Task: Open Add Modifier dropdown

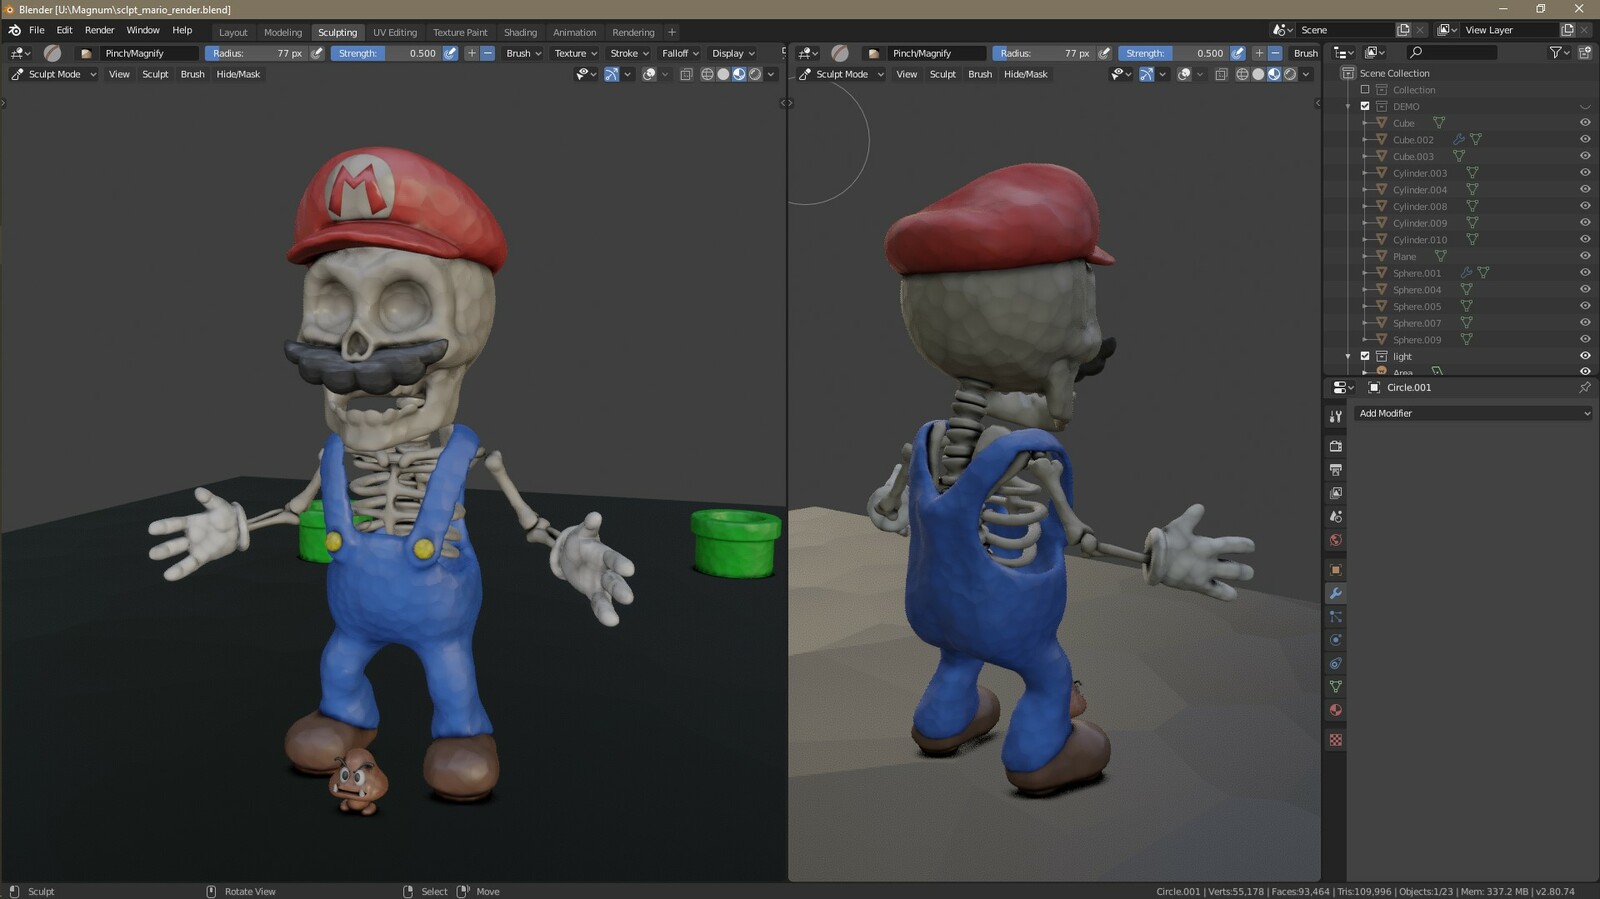Action: pos(1473,413)
